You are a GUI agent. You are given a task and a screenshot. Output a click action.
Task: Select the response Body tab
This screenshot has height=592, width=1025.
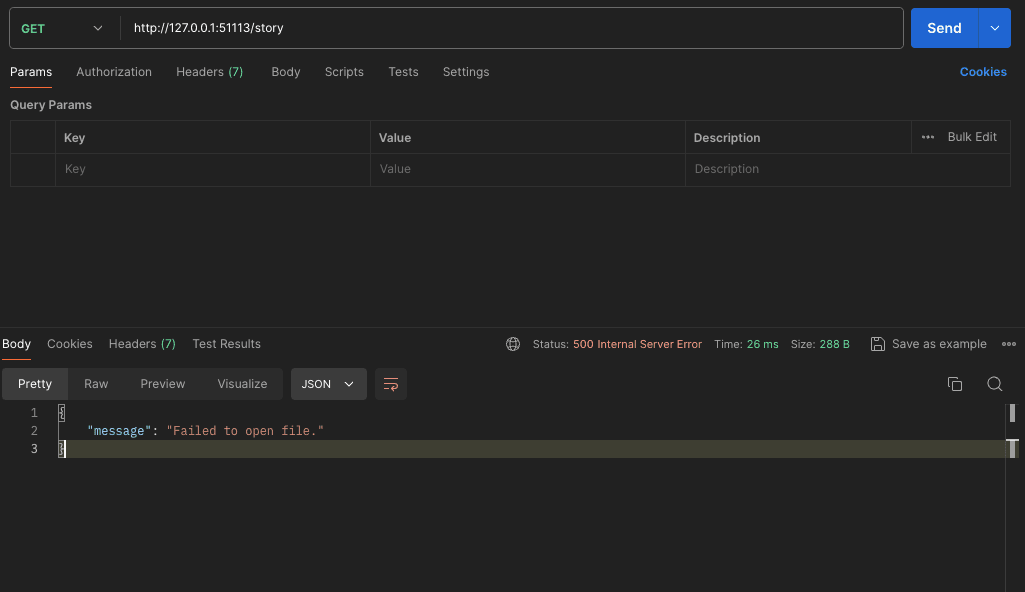[x=16, y=344]
